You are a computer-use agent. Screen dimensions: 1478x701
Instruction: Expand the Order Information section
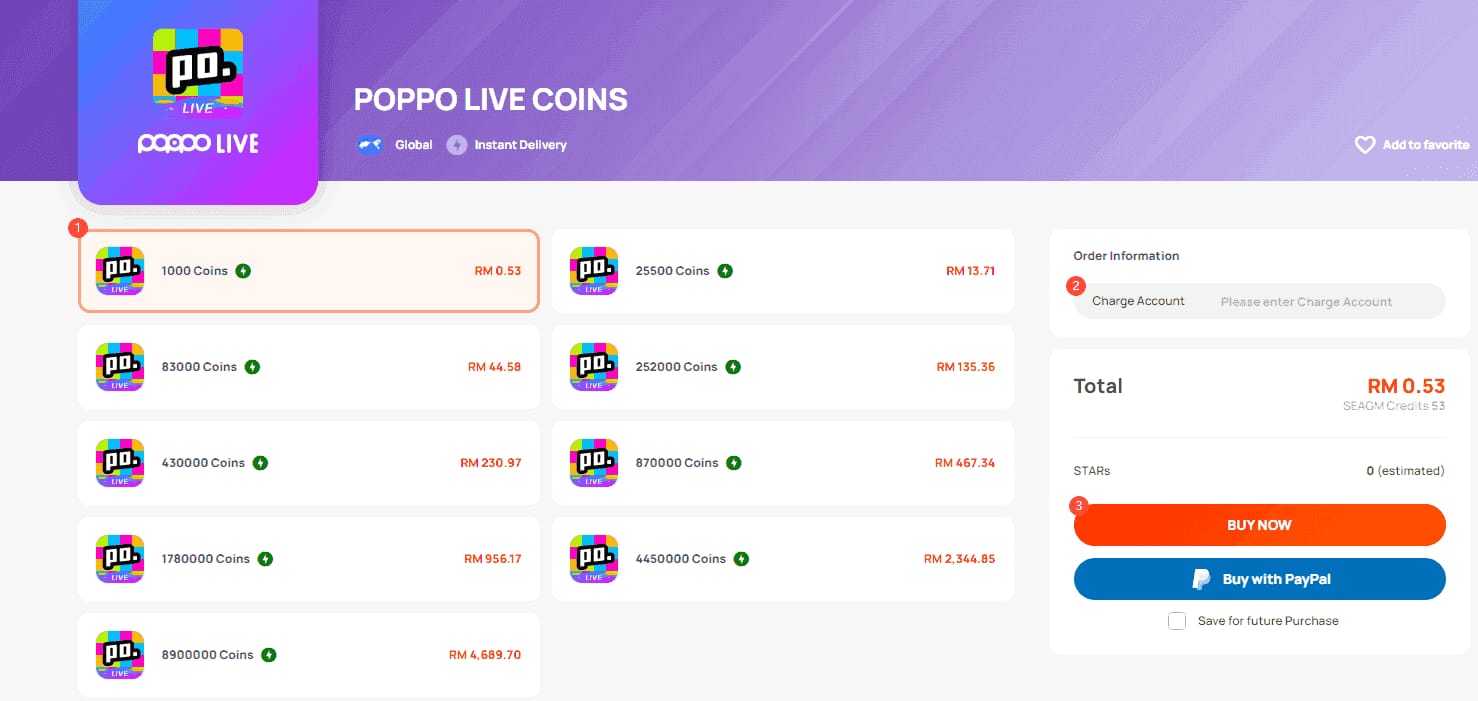click(x=1126, y=255)
